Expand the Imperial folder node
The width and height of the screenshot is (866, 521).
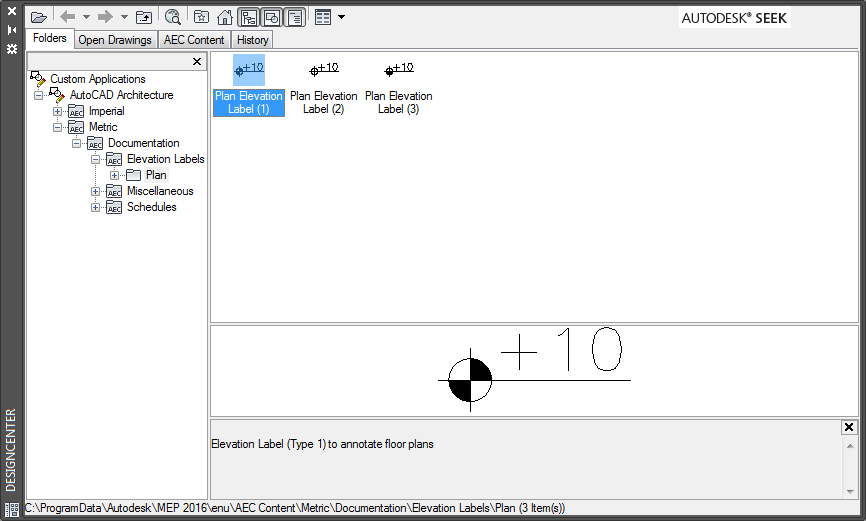tap(57, 112)
